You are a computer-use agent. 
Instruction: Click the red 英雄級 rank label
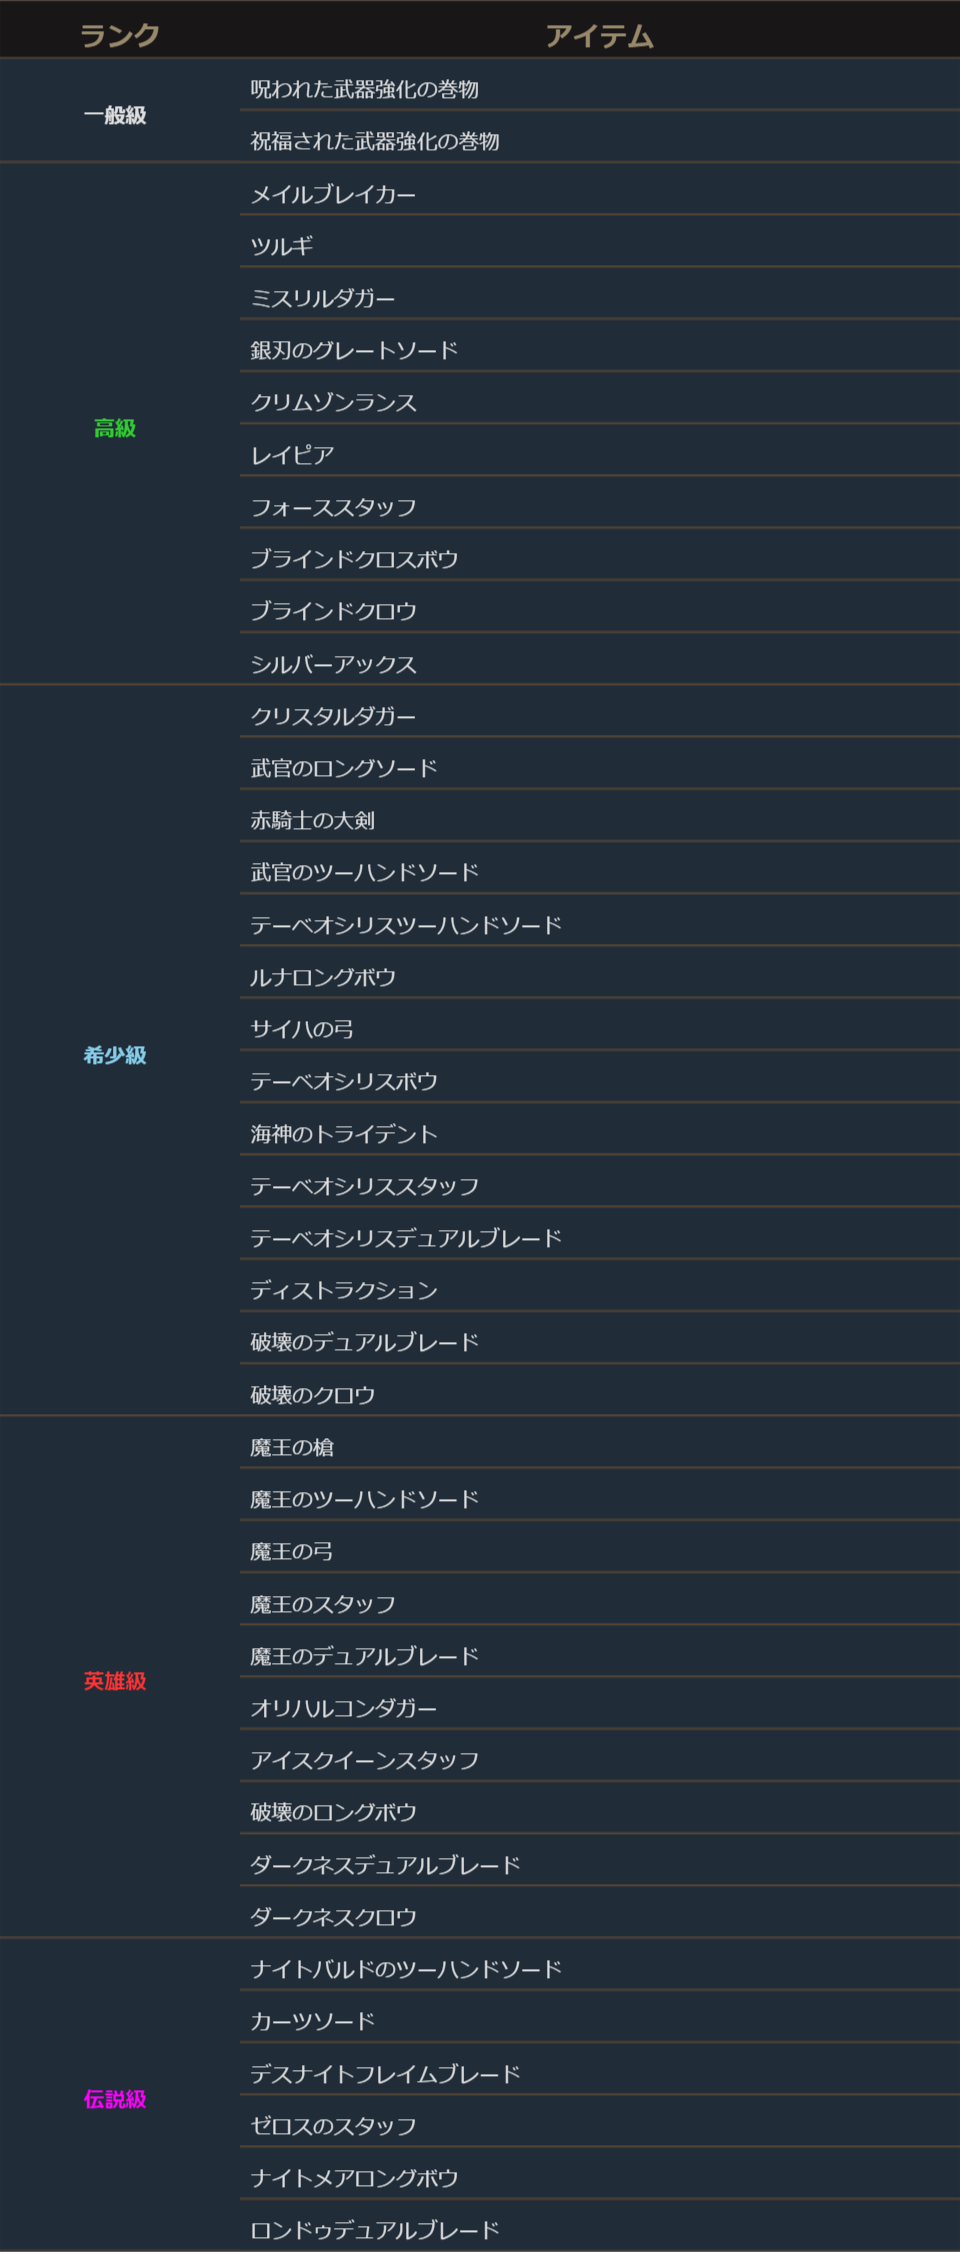(115, 1681)
